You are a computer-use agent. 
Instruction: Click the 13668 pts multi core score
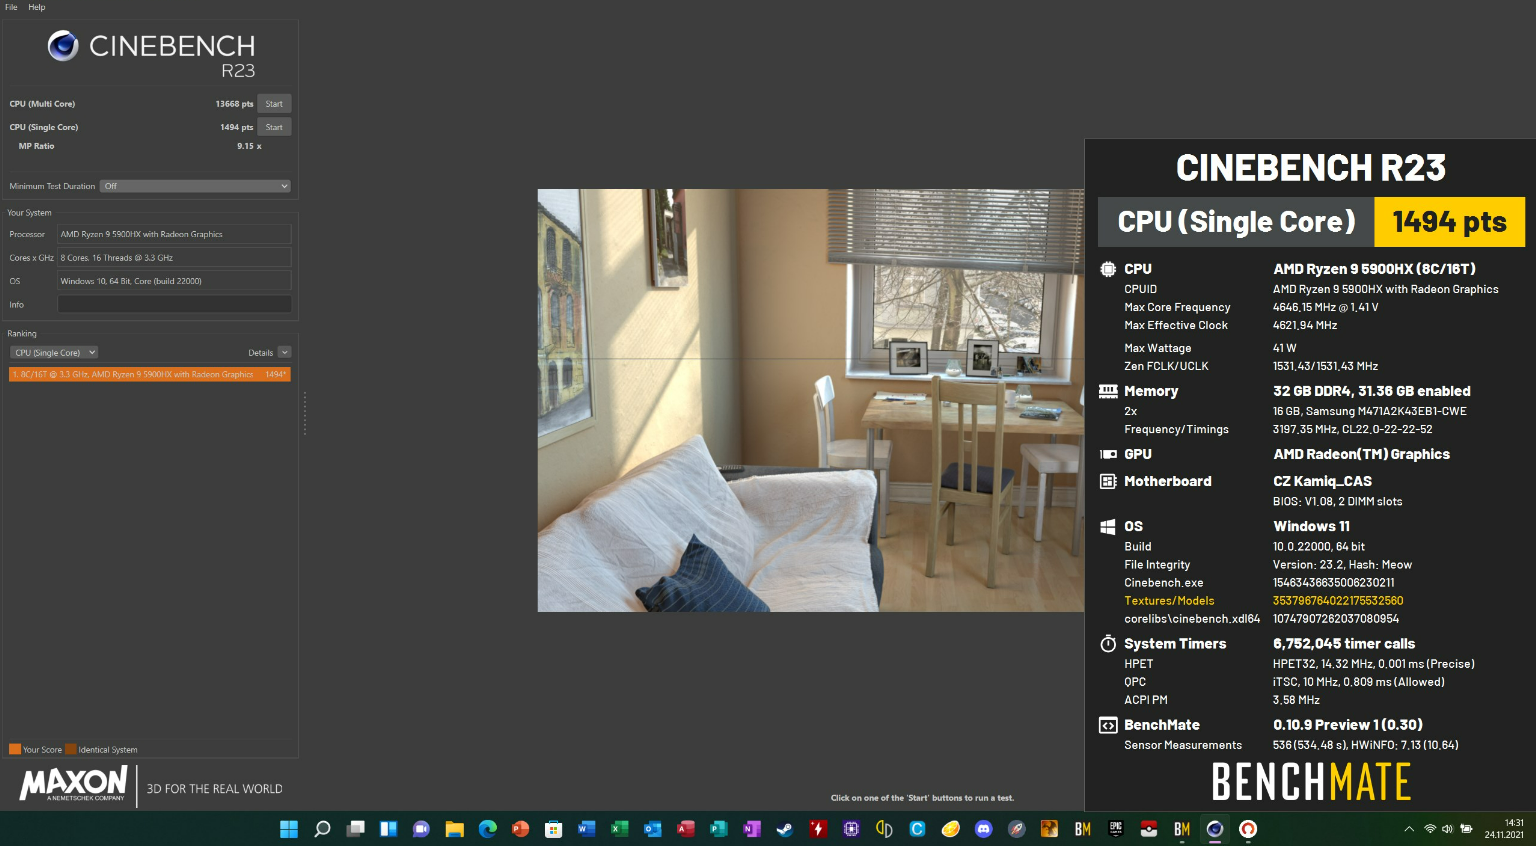234,104
